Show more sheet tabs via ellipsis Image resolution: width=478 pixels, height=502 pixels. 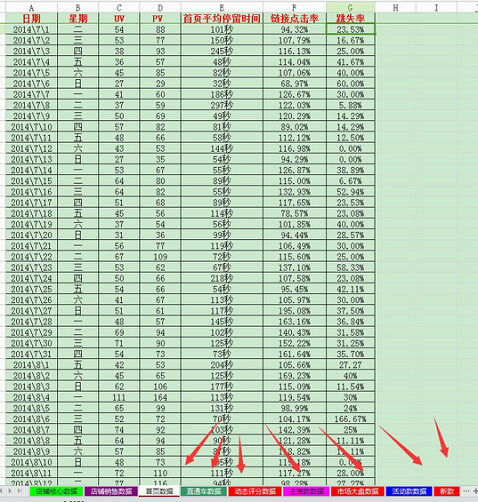(466, 491)
